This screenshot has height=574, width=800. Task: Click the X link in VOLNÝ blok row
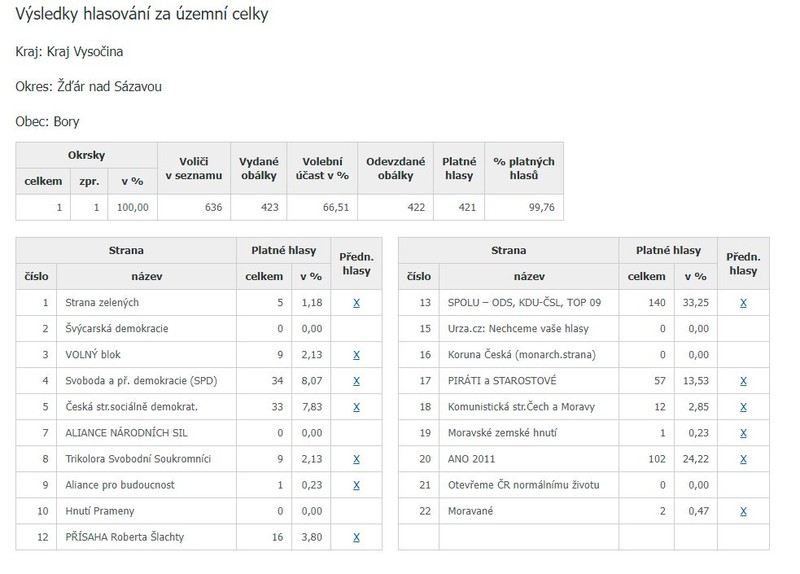356,354
